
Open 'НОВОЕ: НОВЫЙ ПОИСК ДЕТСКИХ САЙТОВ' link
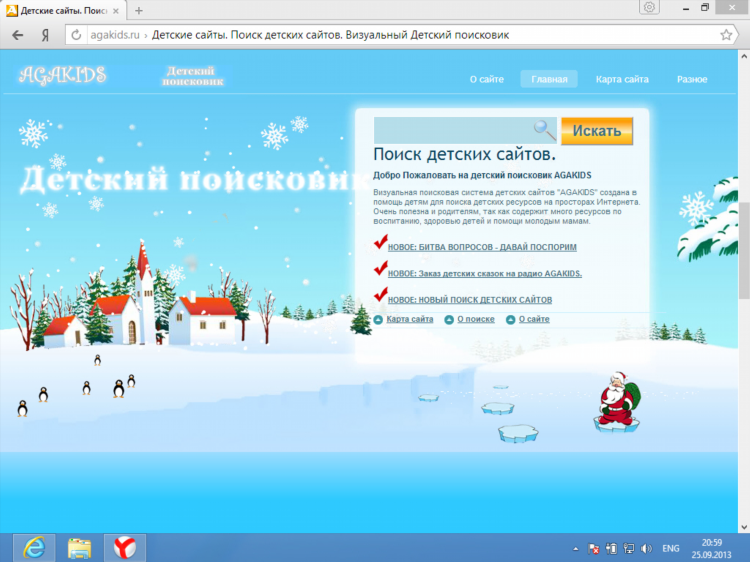pyautogui.click(x=470, y=300)
